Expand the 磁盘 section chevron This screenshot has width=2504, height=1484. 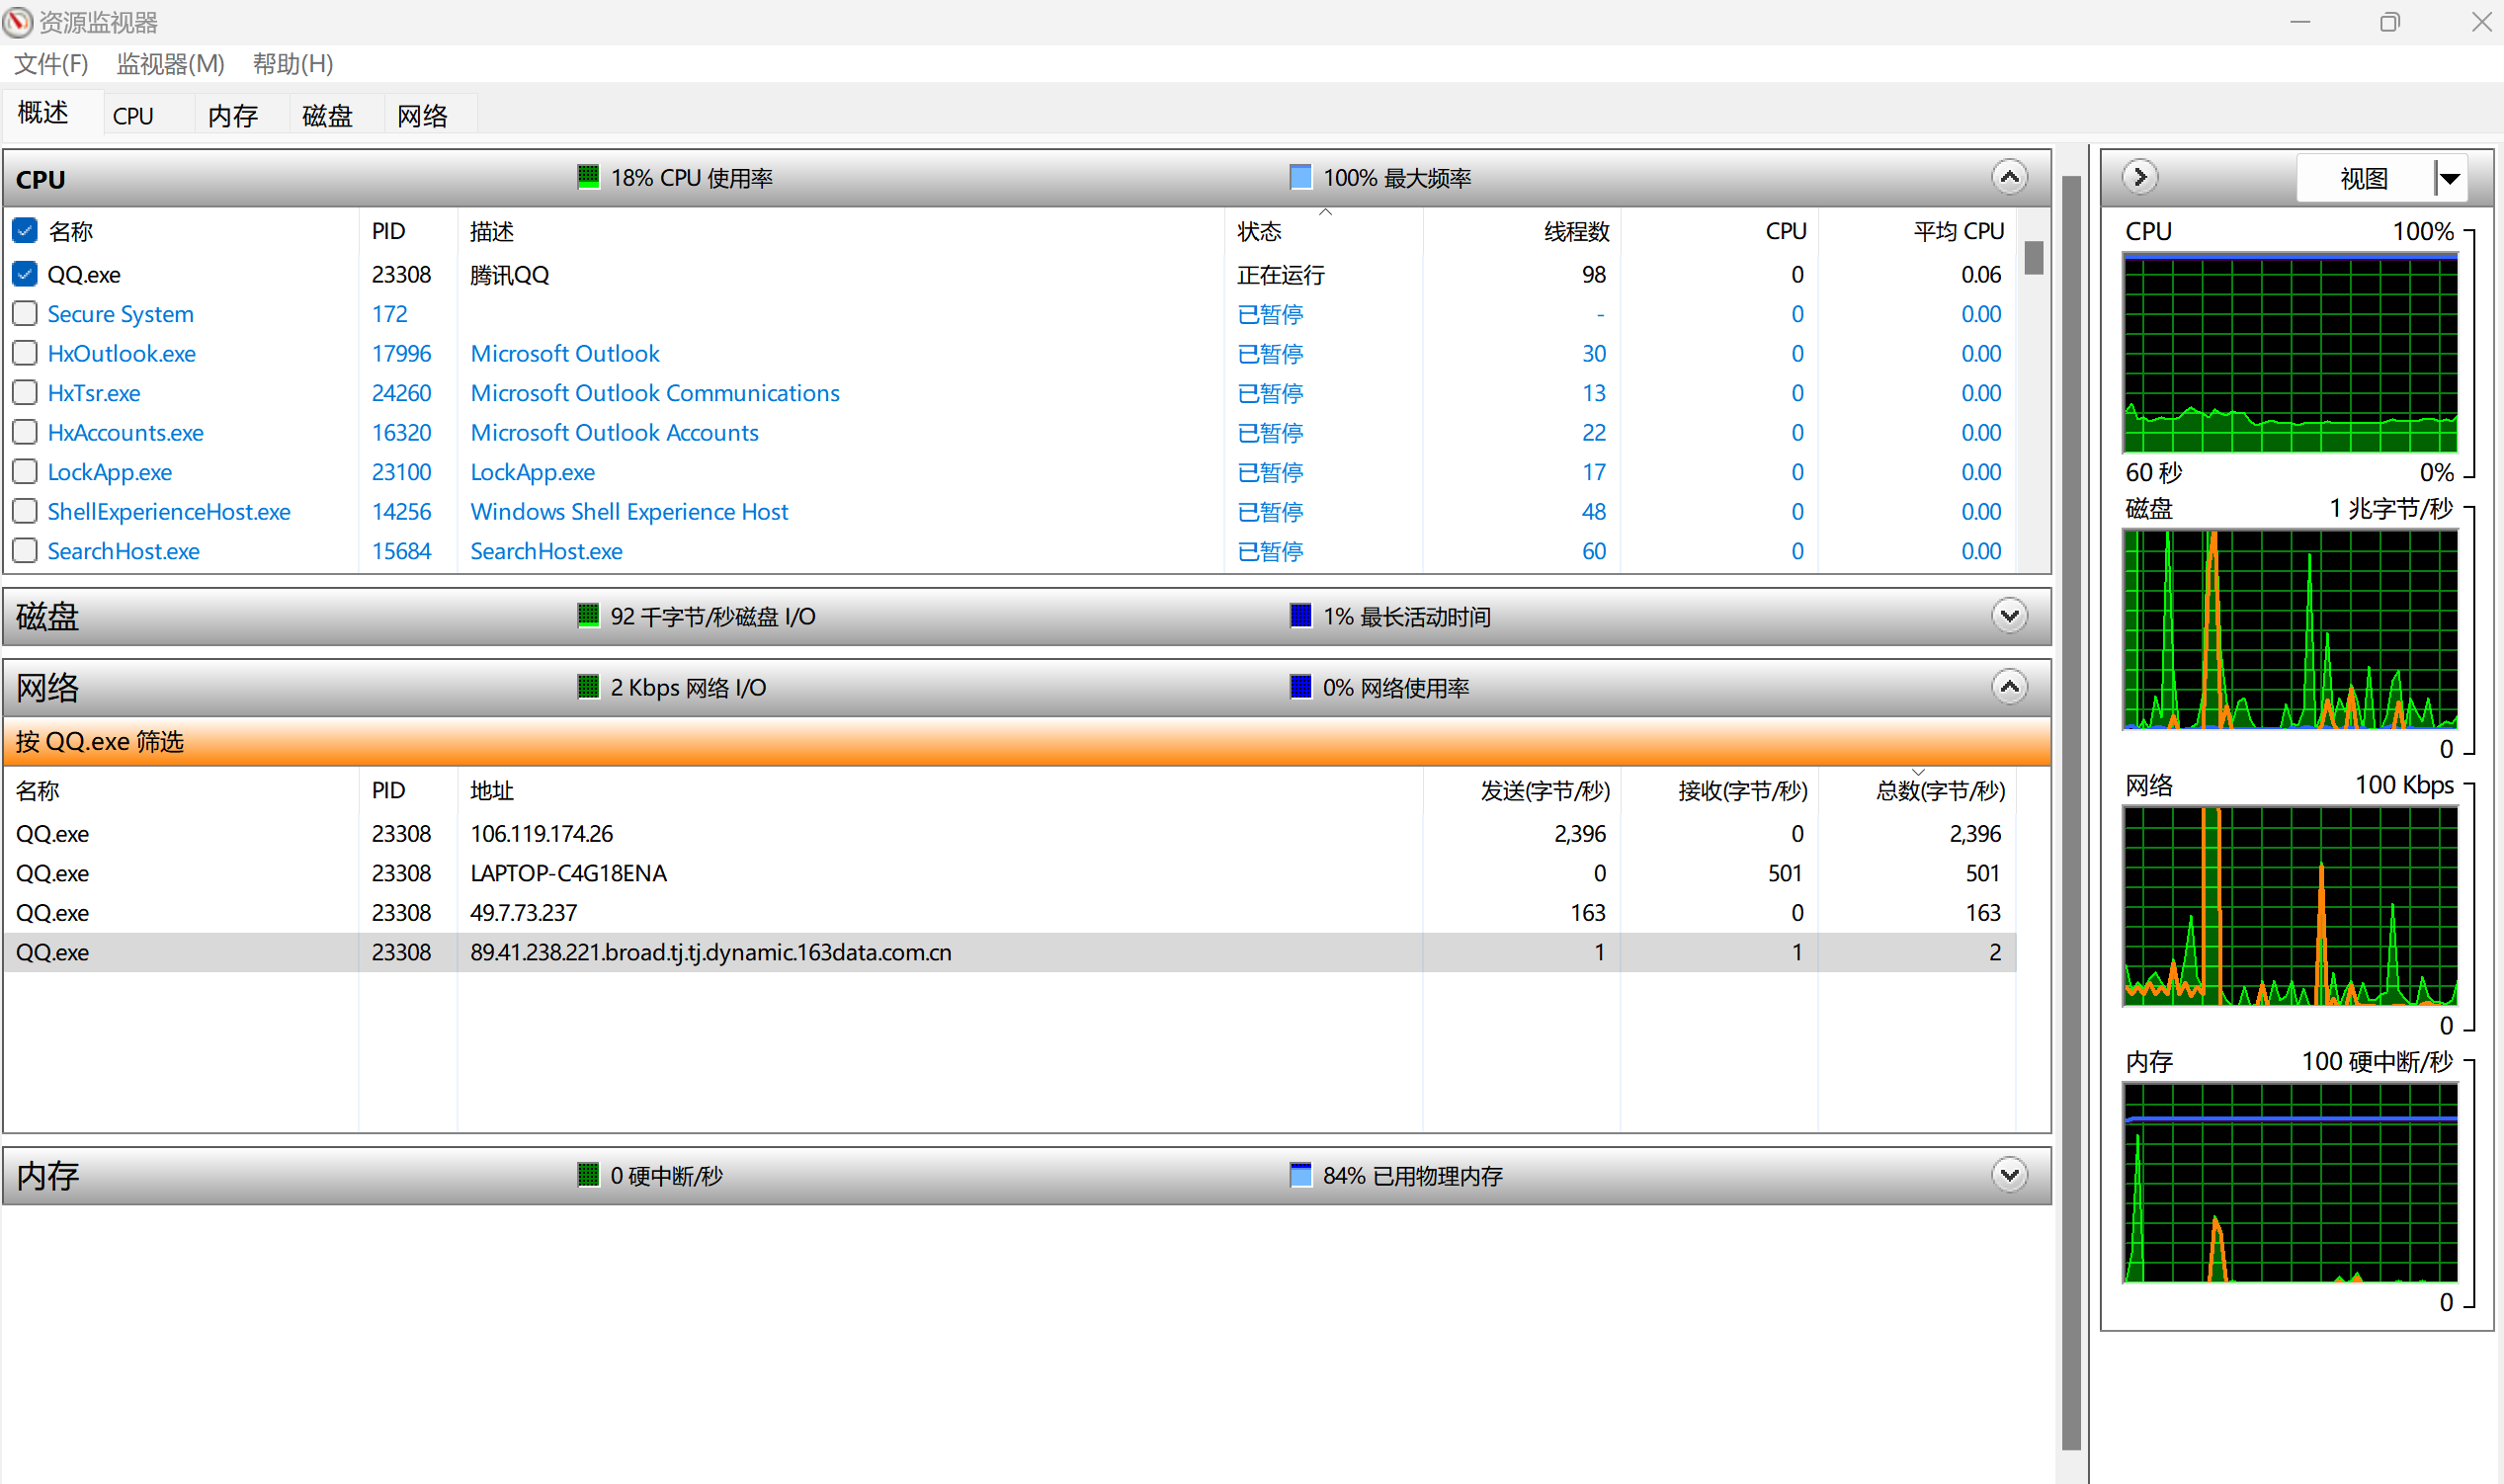click(2009, 615)
